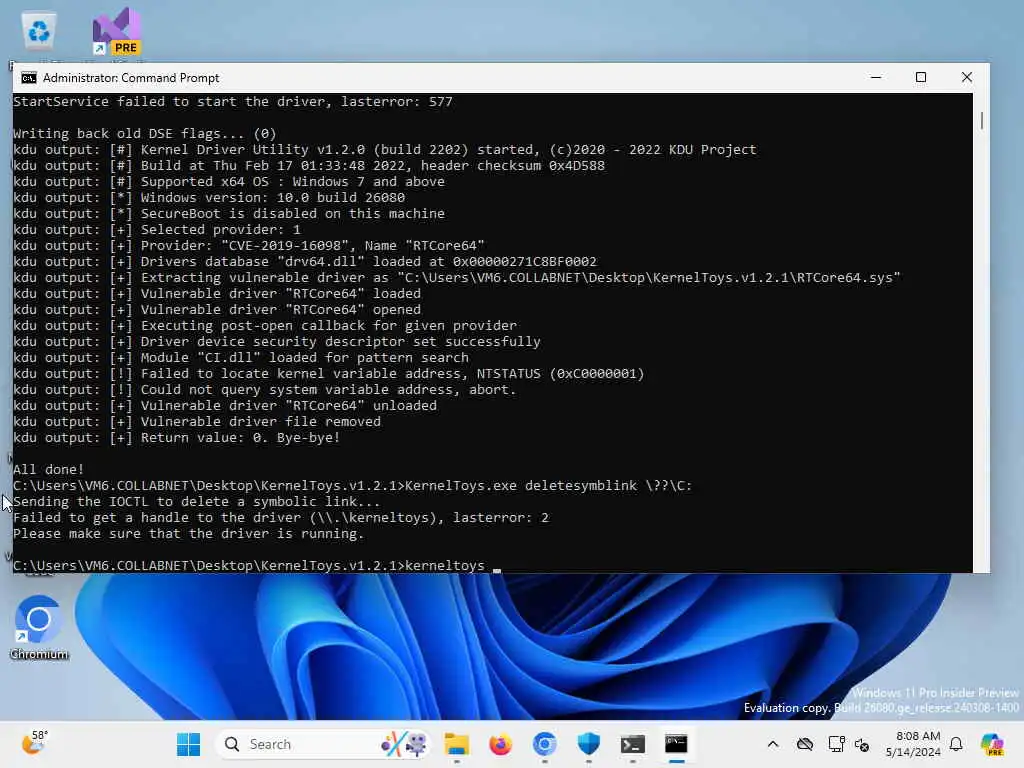This screenshot has width=1024, height=768.
Task: Click 'Kernel Driver Utility v1.2.0' output line
Action: click(x=385, y=150)
